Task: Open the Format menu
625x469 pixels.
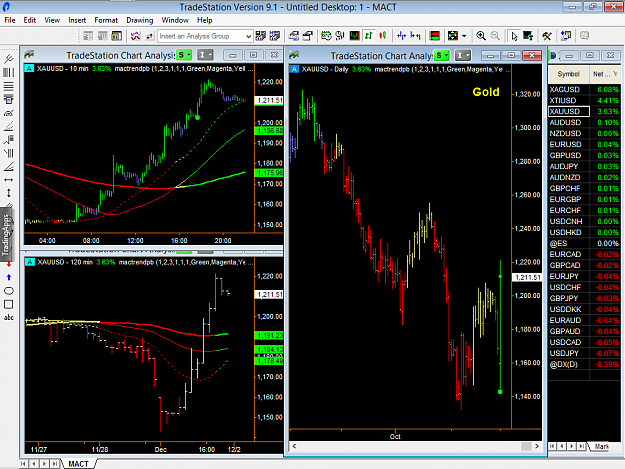Action: click(106, 20)
